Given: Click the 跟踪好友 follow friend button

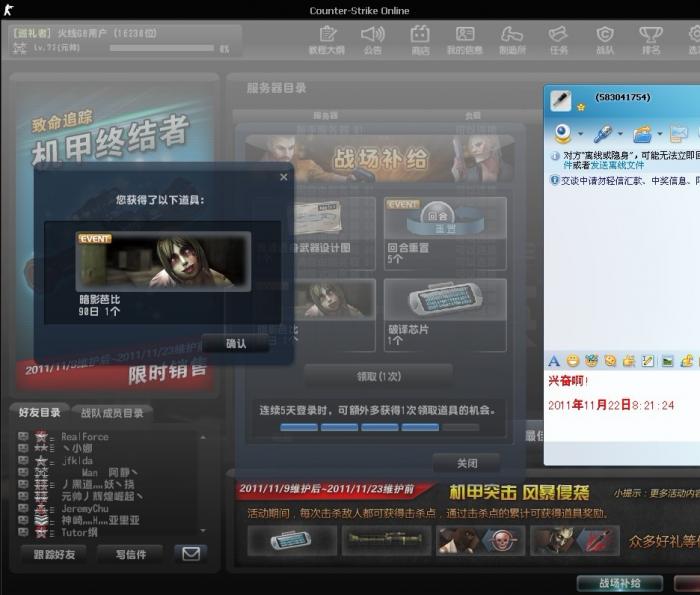Looking at the screenshot, I should pyautogui.click(x=54, y=554).
